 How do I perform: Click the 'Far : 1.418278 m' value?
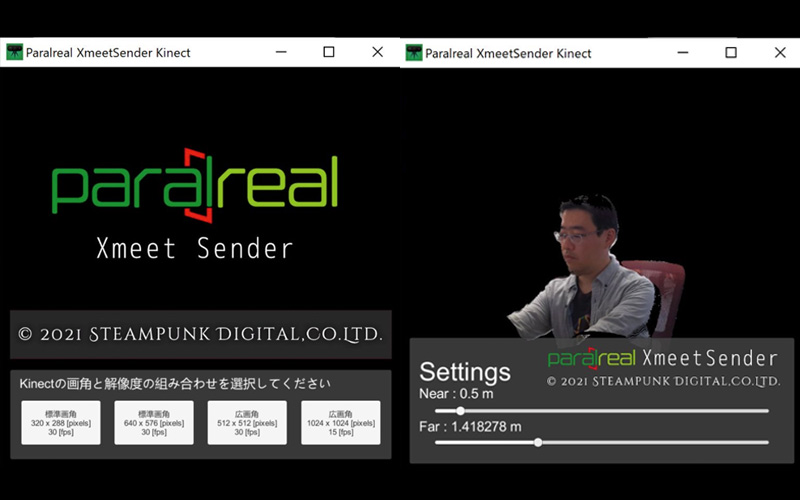pyautogui.click(x=470, y=427)
